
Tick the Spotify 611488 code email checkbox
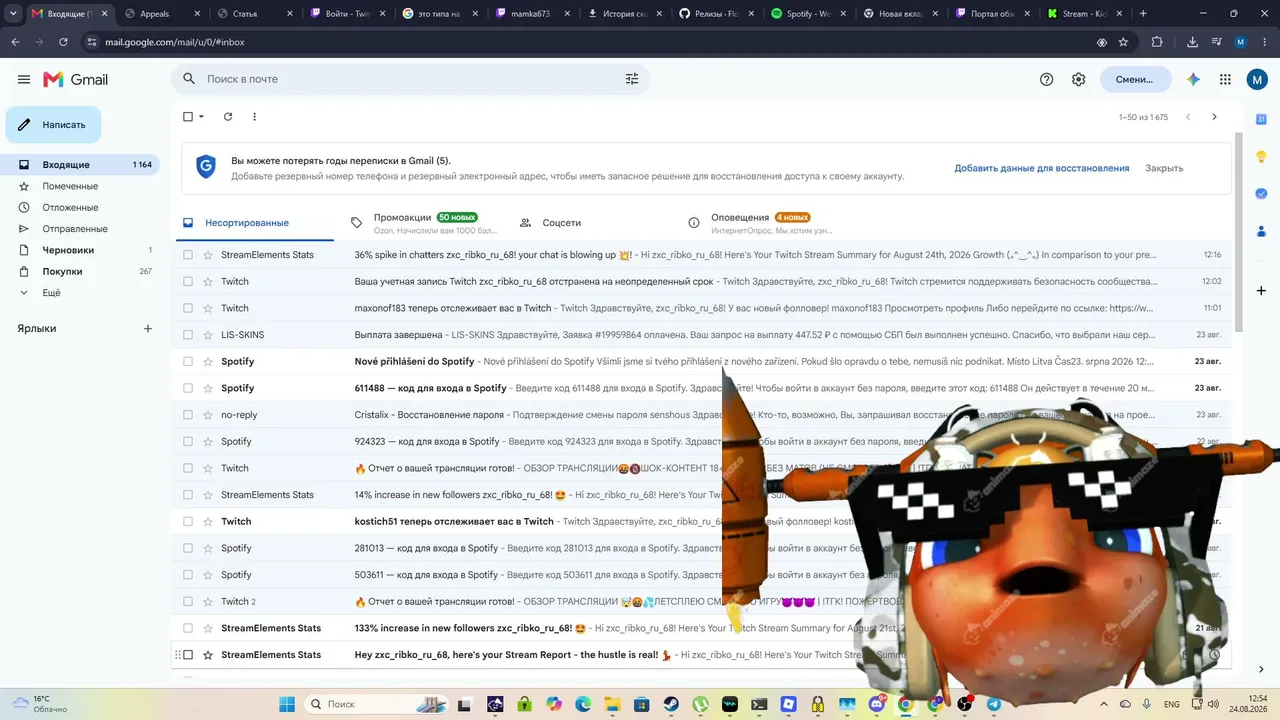coord(187,388)
